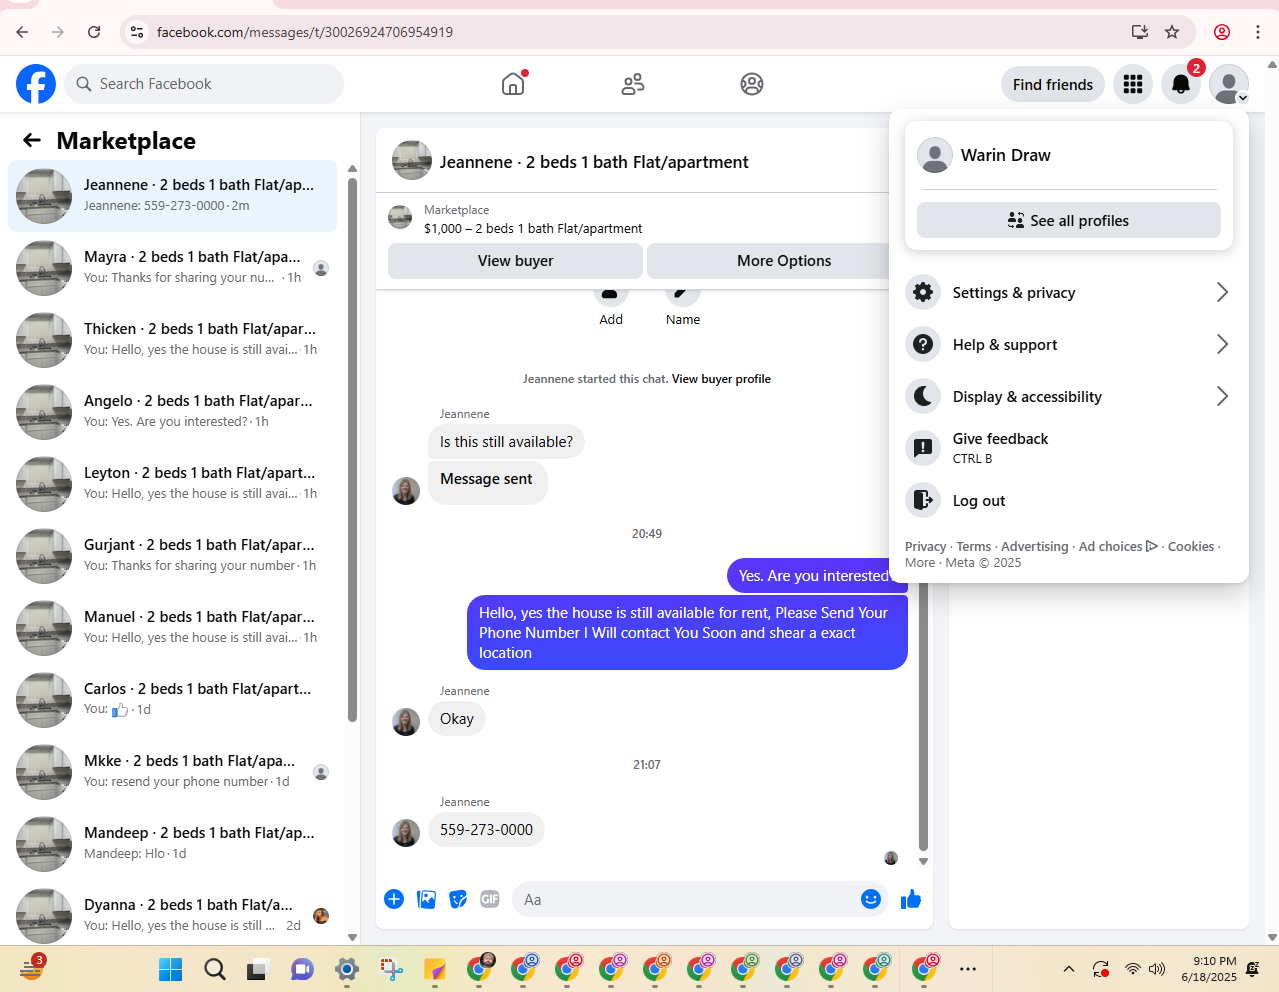This screenshot has width=1279, height=992.
Task: Open the Facebook logo home link
Action: [x=36, y=84]
